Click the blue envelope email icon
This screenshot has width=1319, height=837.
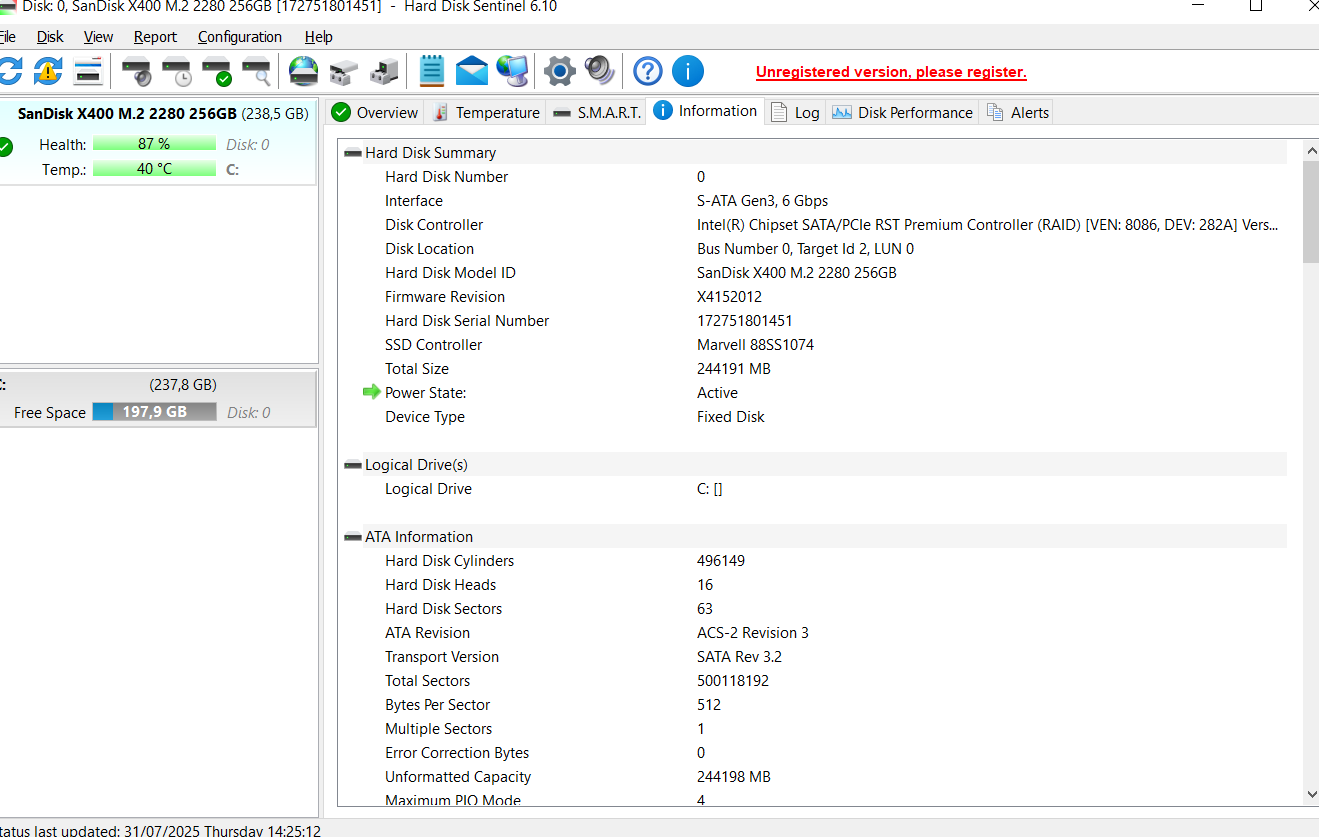471,71
